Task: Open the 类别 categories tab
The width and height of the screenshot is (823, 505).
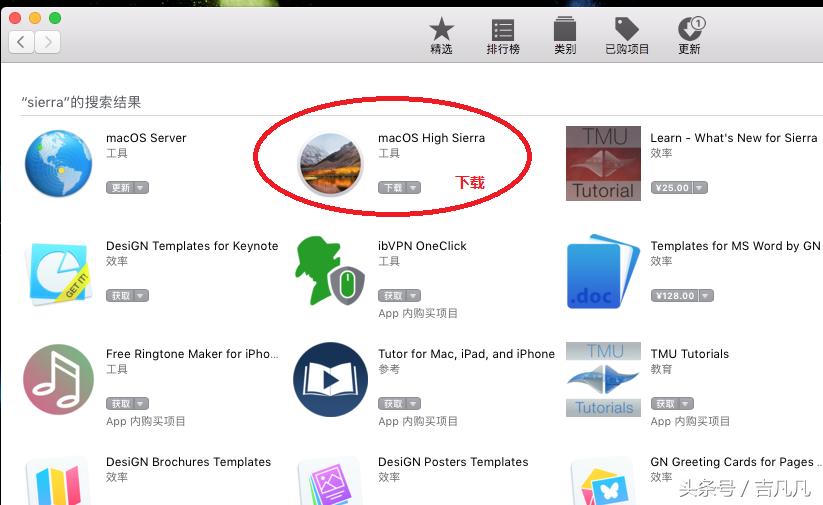Action: click(x=565, y=36)
